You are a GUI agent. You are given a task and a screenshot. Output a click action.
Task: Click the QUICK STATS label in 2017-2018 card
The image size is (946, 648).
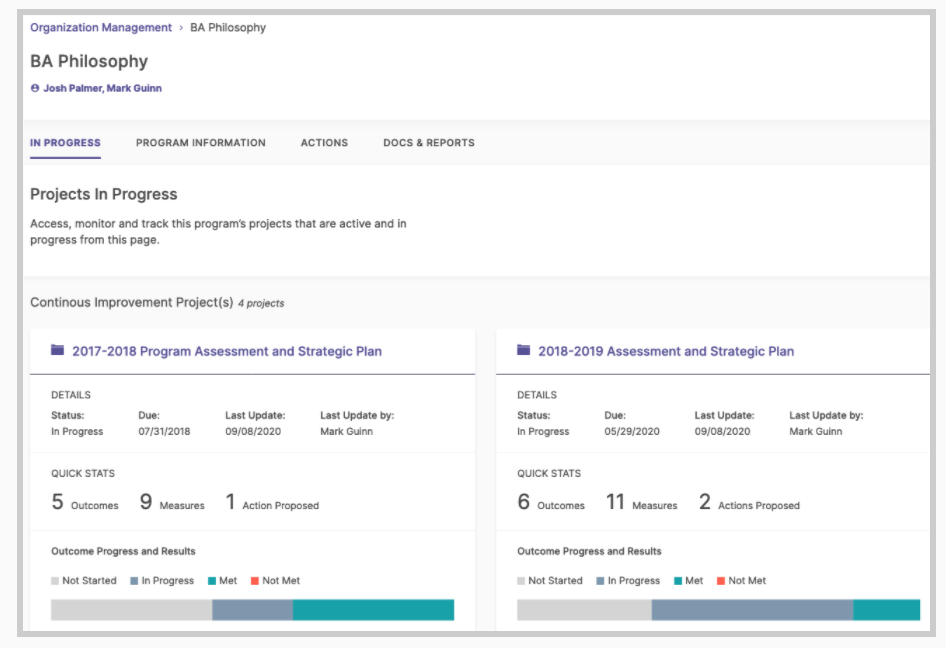(x=83, y=474)
